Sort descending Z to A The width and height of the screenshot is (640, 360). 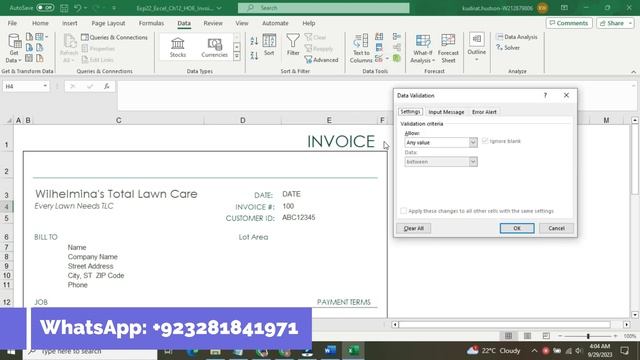click(x=254, y=55)
